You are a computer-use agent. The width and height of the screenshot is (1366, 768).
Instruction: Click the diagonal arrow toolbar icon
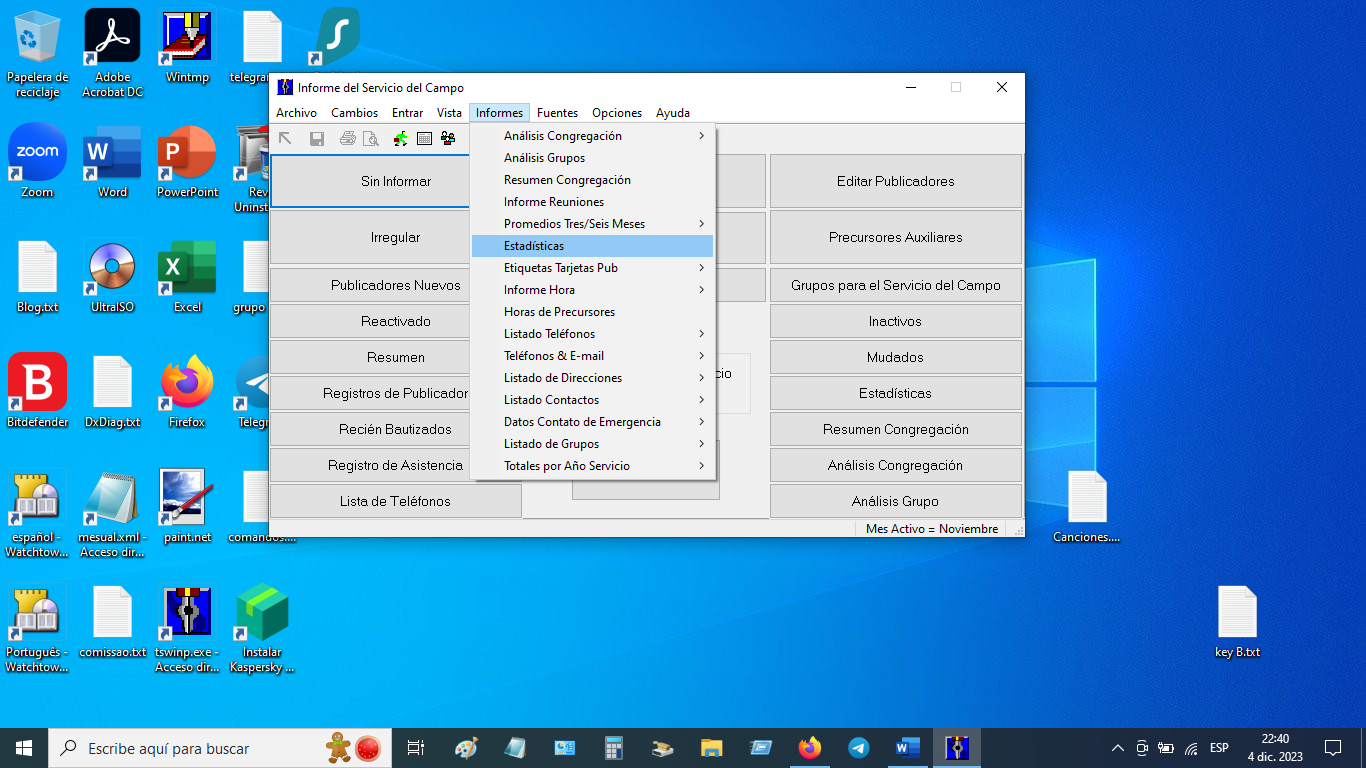coord(285,139)
